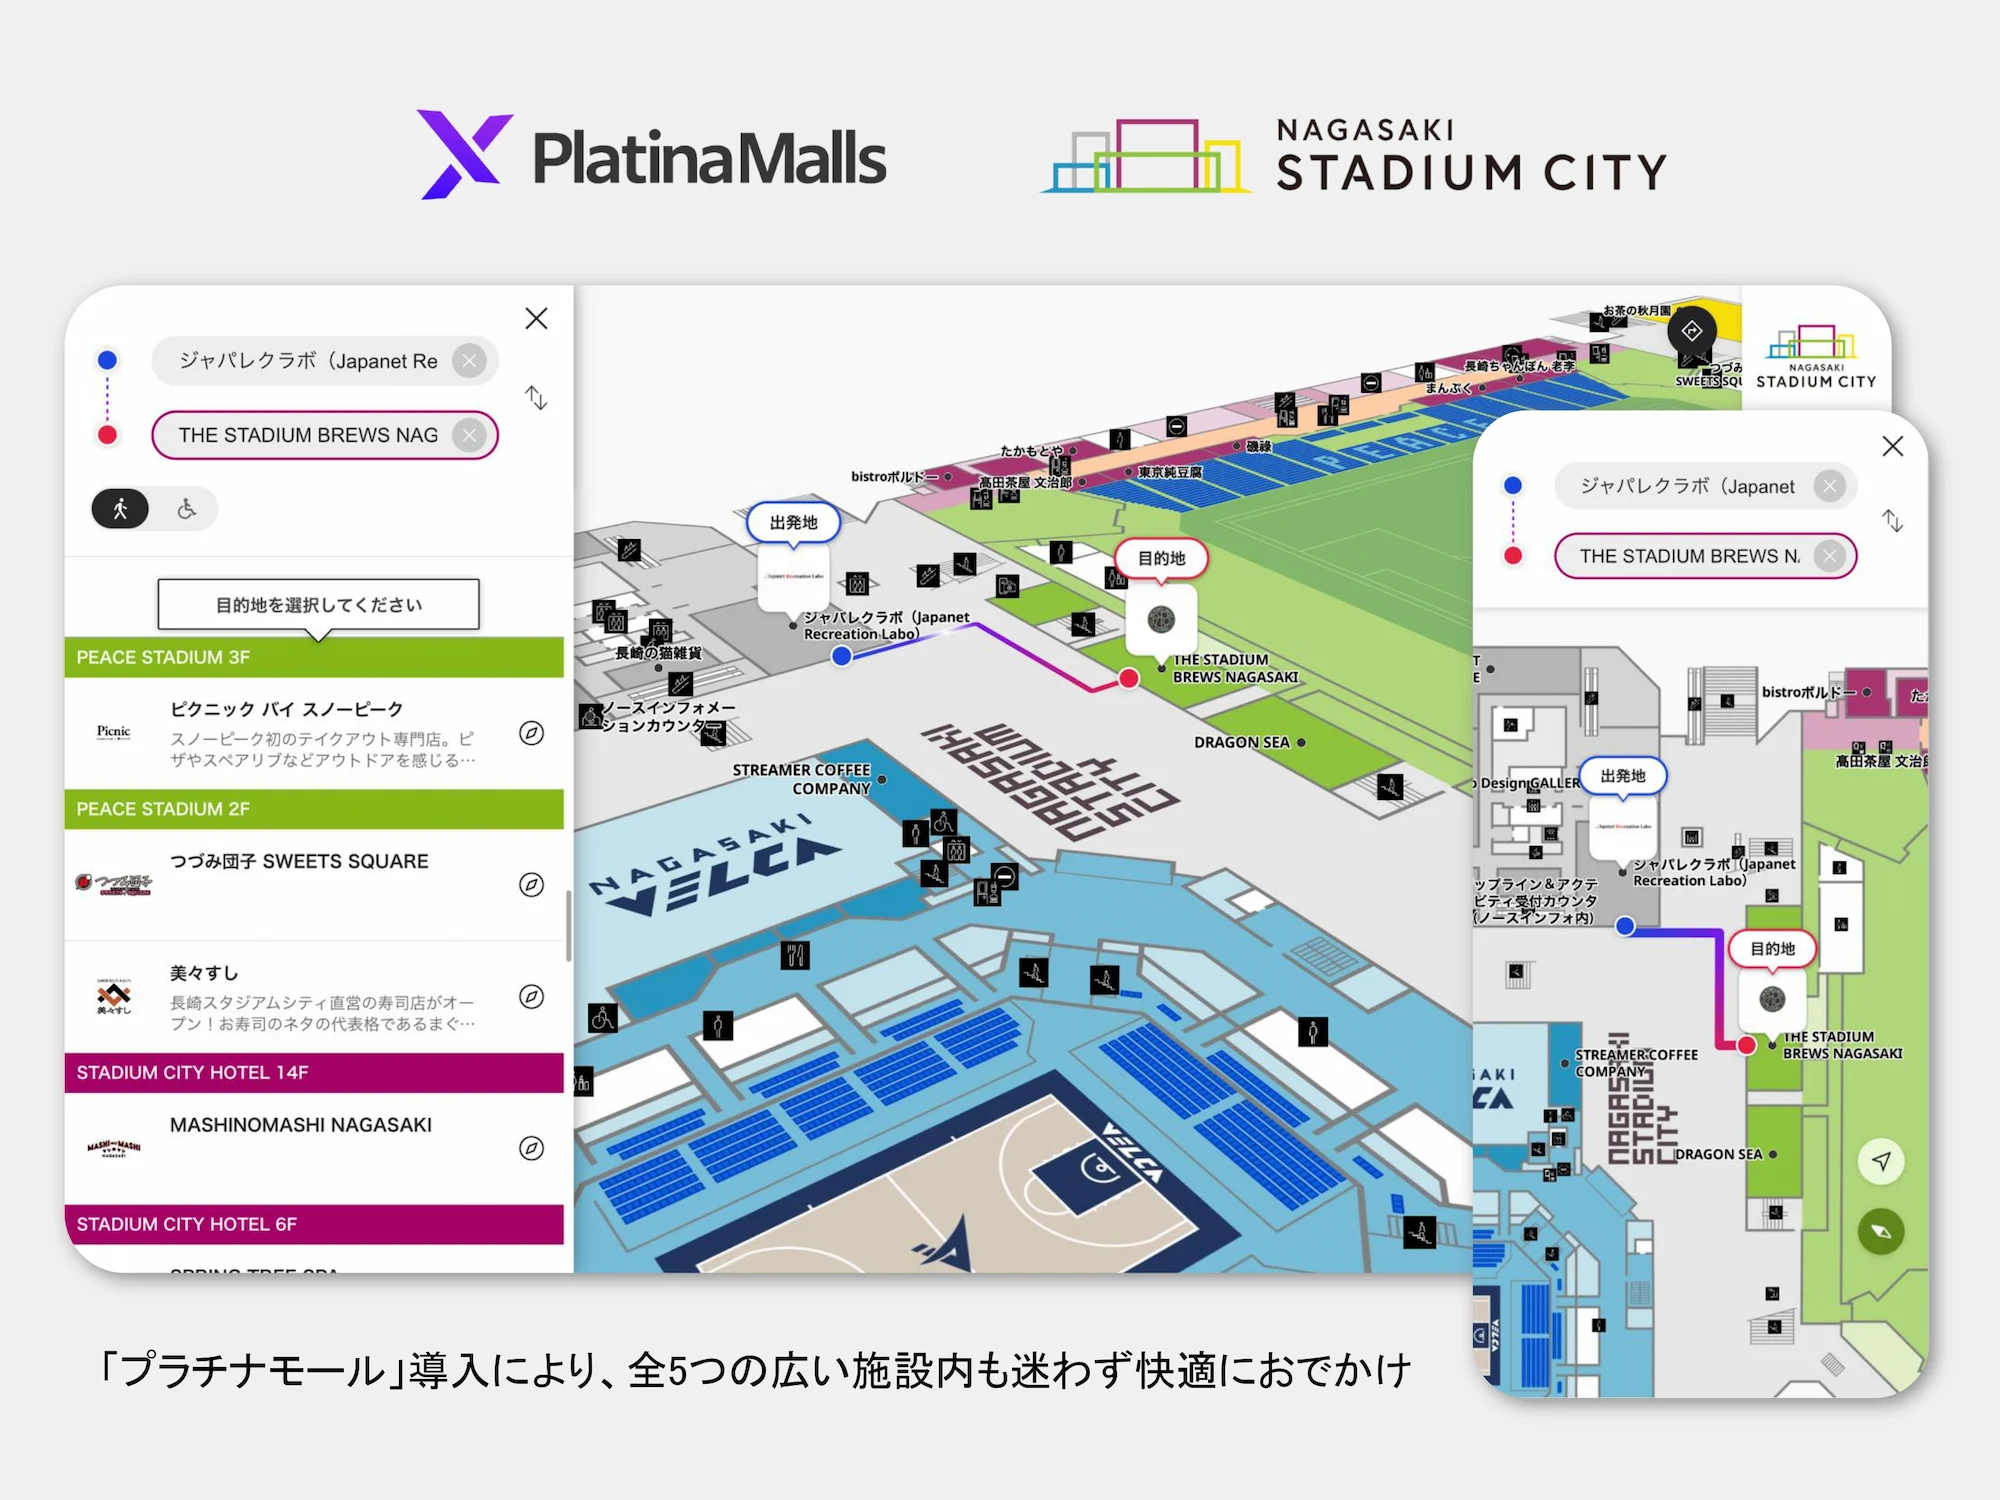Screen dimensions: 2000x1500
Task: Click the origin input field ジャパレクラボ
Action: point(308,361)
